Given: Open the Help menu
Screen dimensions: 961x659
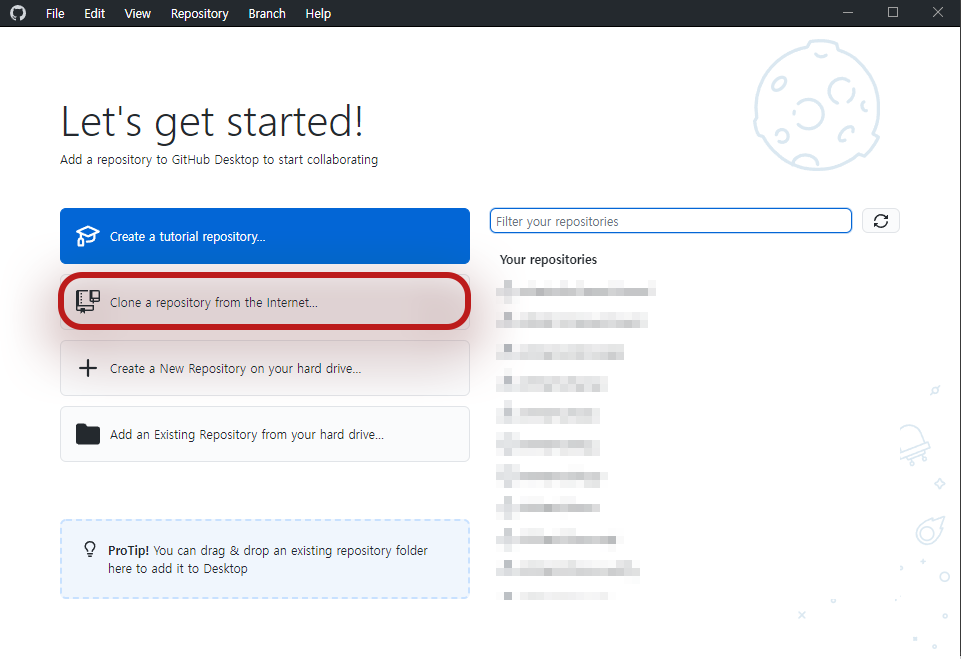Looking at the screenshot, I should pyautogui.click(x=318, y=13).
